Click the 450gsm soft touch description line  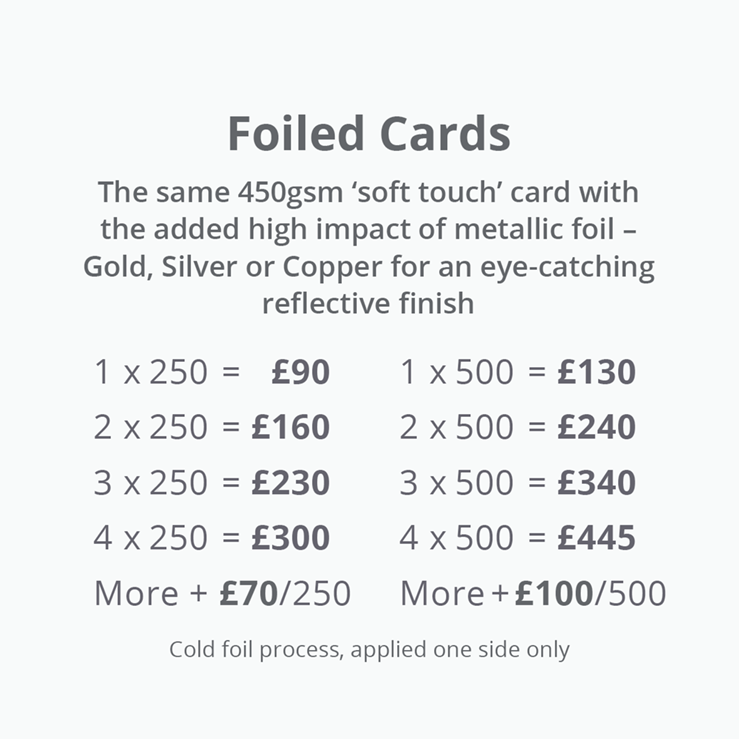369,192
